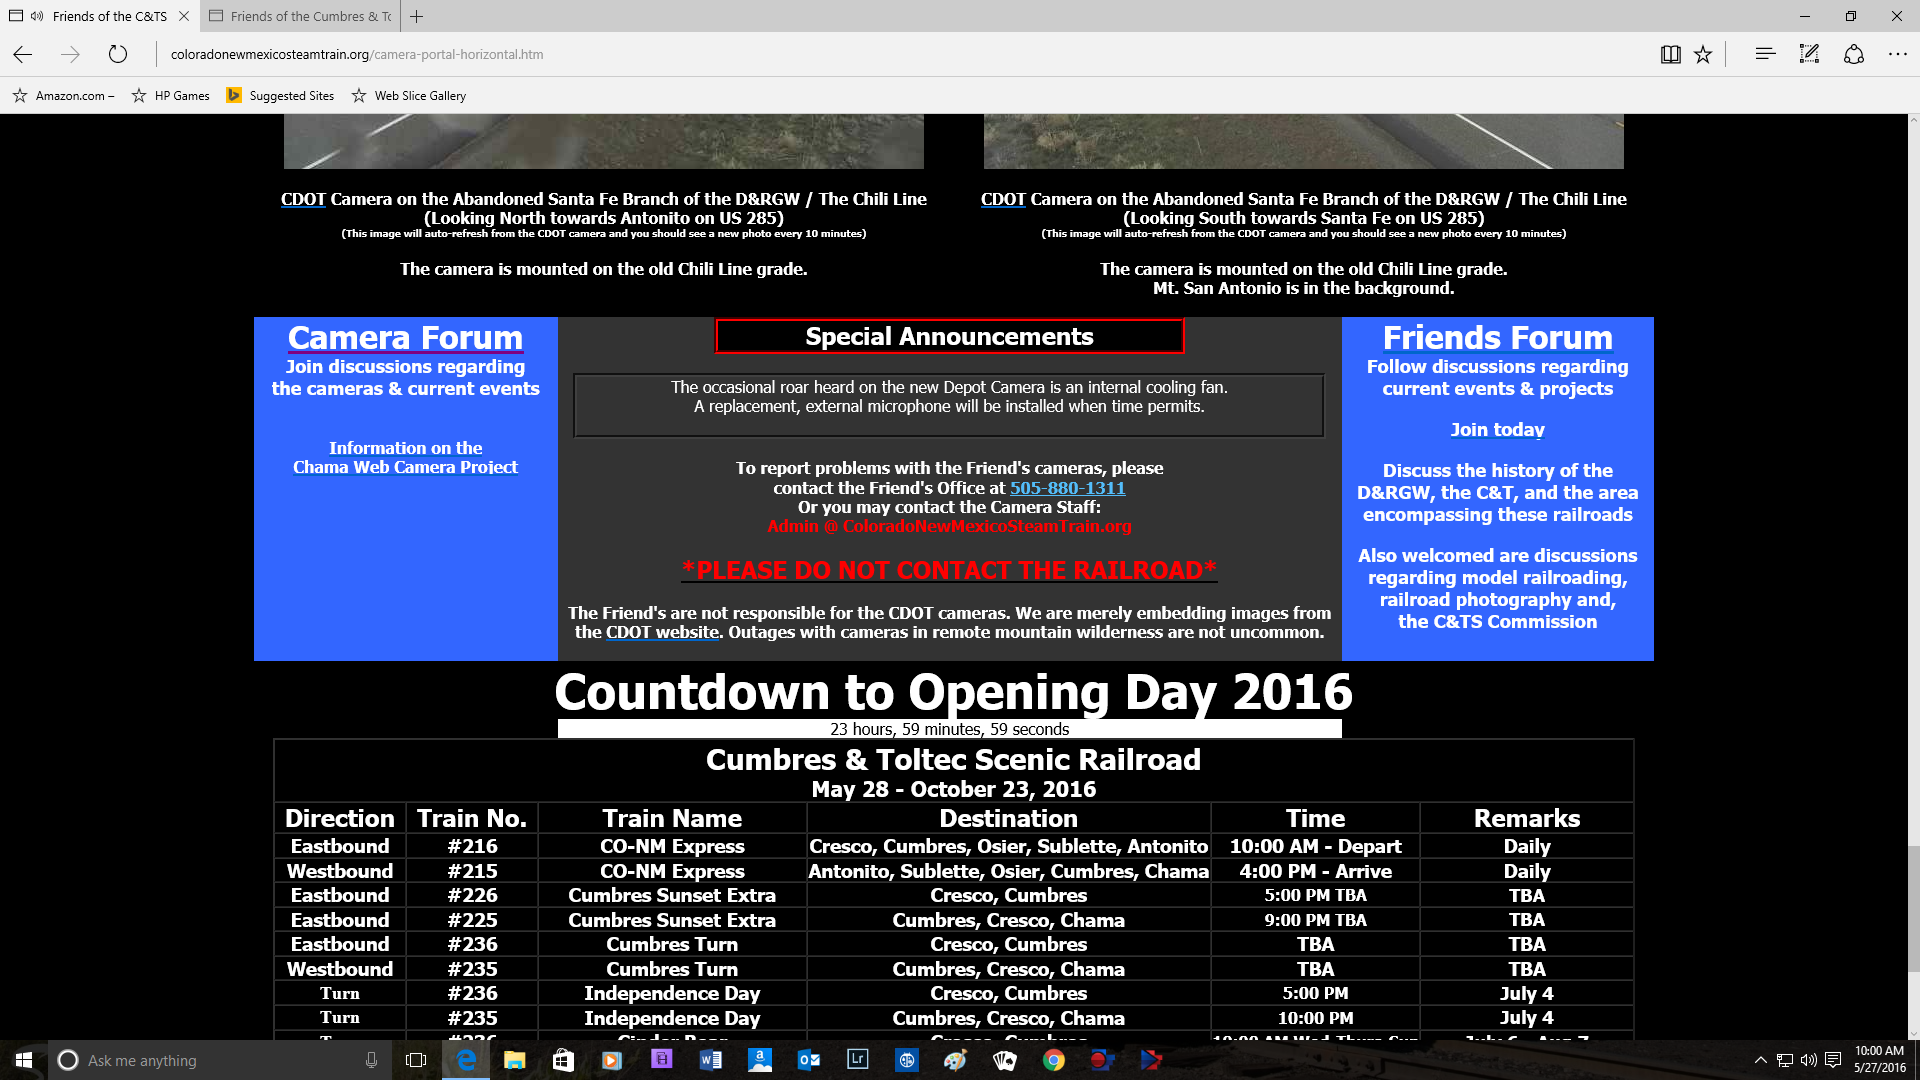Close the Friends of the C&TS tab
This screenshot has width=1920, height=1080.
pos(184,16)
